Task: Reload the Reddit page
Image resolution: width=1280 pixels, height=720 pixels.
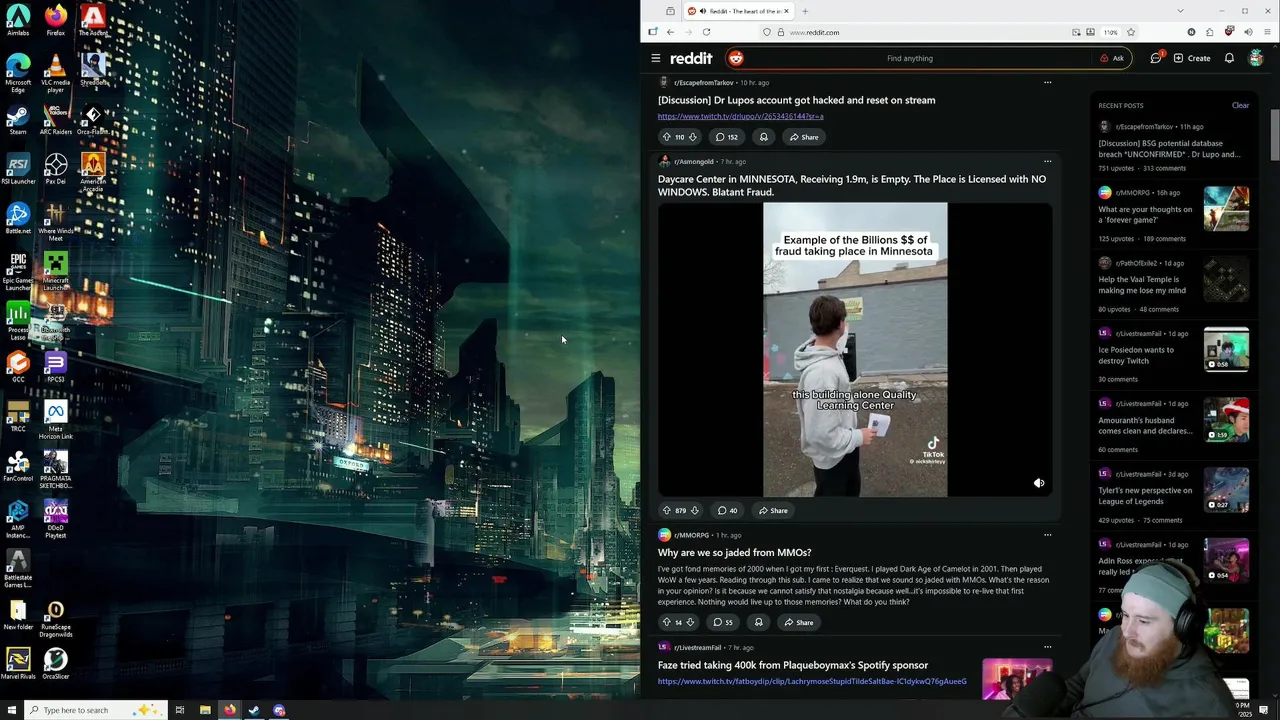Action: (706, 32)
